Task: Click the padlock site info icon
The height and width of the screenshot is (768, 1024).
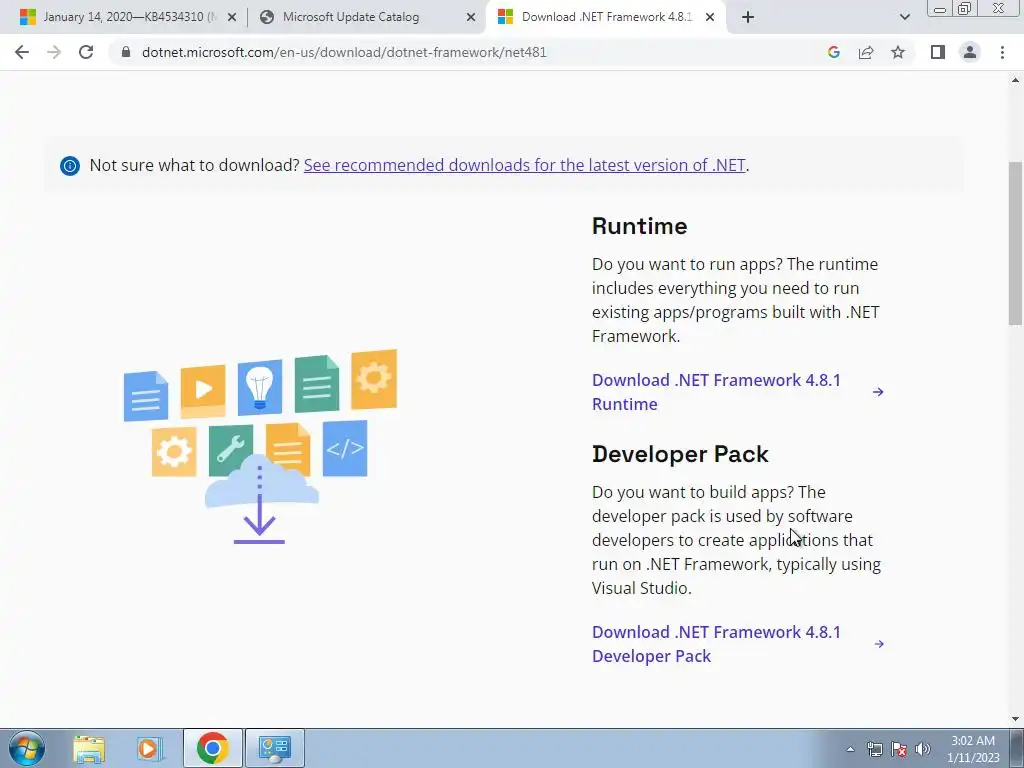Action: click(x=126, y=52)
